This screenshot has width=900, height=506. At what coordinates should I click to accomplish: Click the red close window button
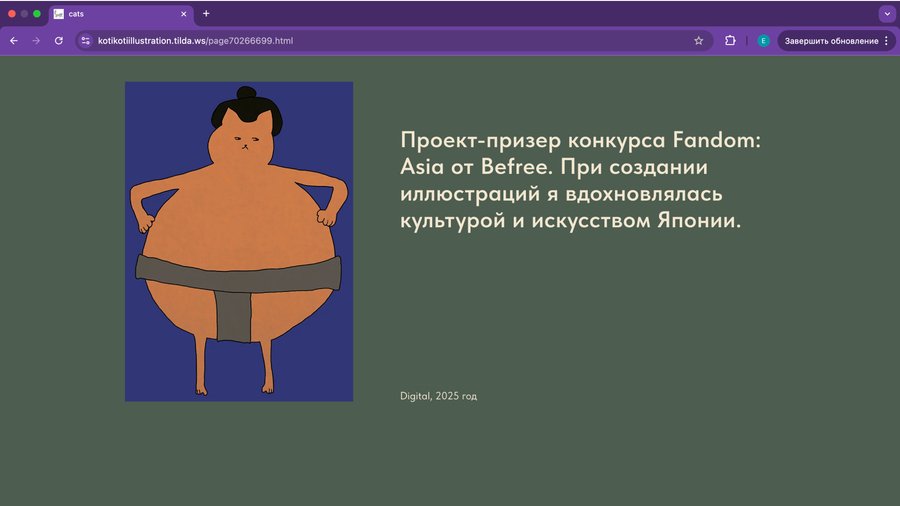(11, 14)
